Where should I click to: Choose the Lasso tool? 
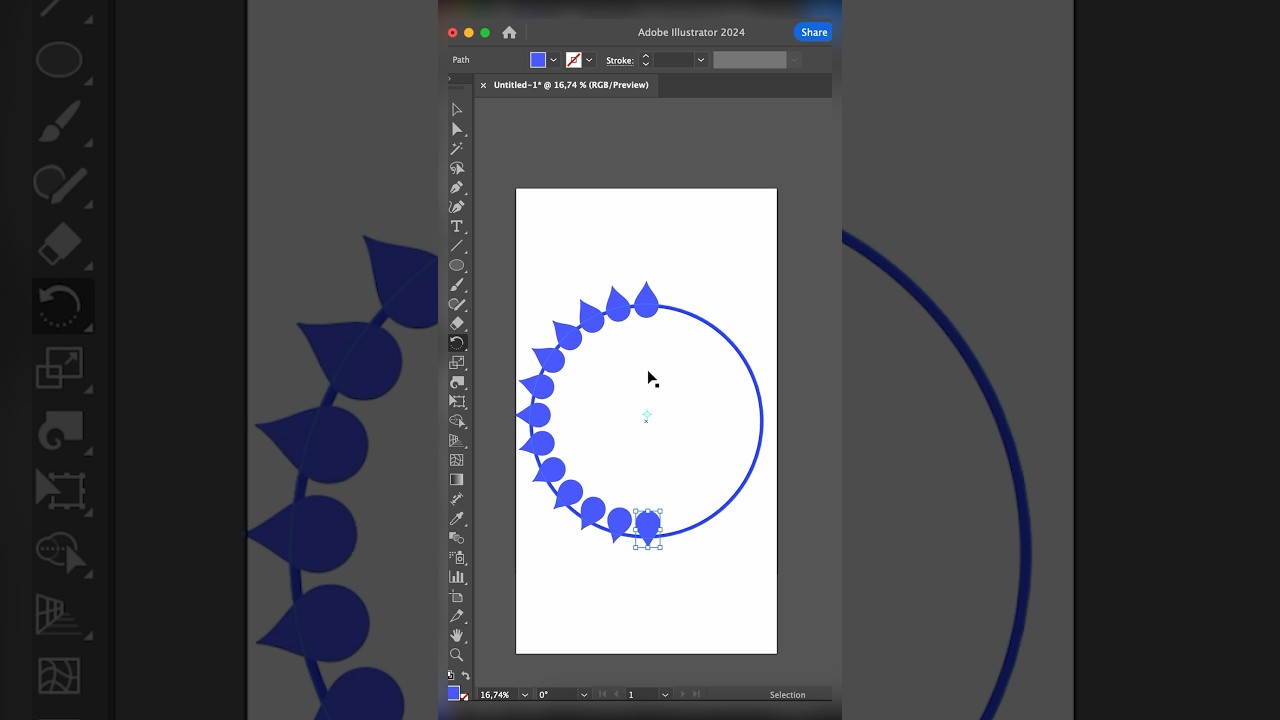(x=457, y=168)
